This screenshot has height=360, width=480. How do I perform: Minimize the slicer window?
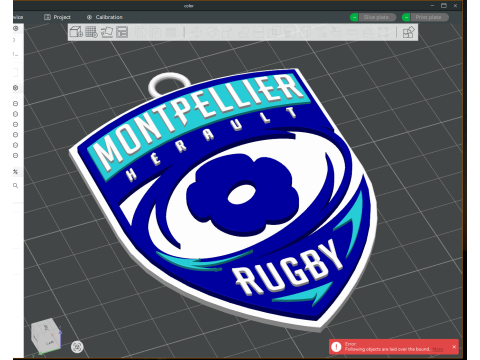tap(432, 5)
